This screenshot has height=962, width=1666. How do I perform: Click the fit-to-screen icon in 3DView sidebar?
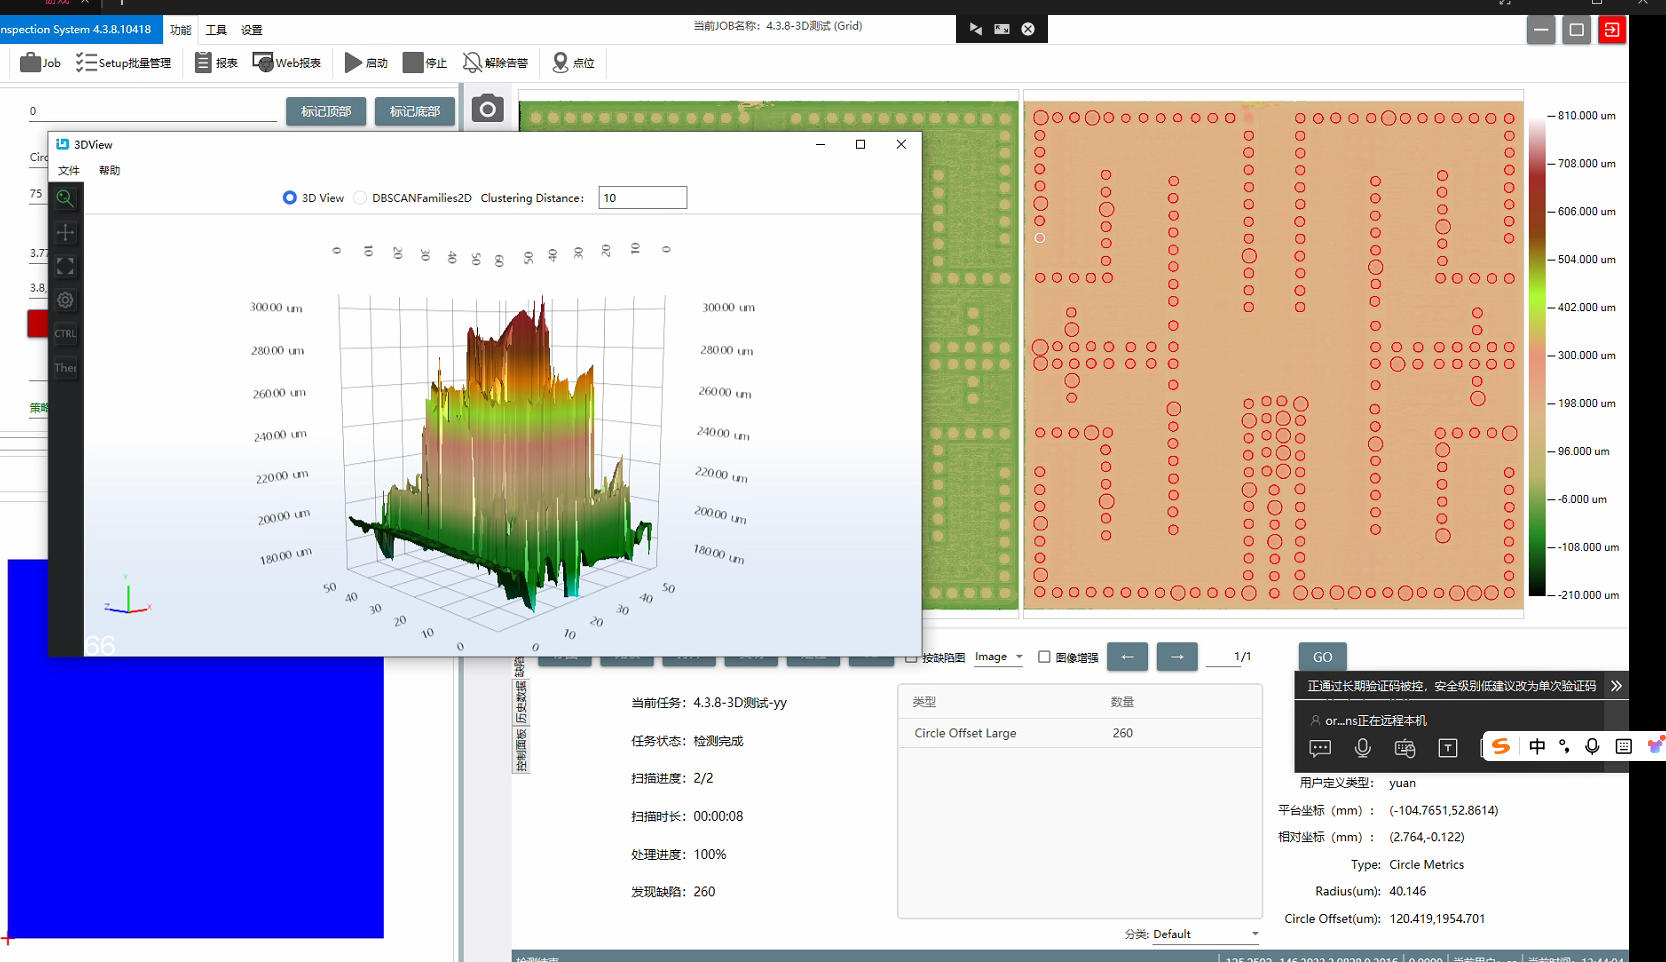point(65,266)
